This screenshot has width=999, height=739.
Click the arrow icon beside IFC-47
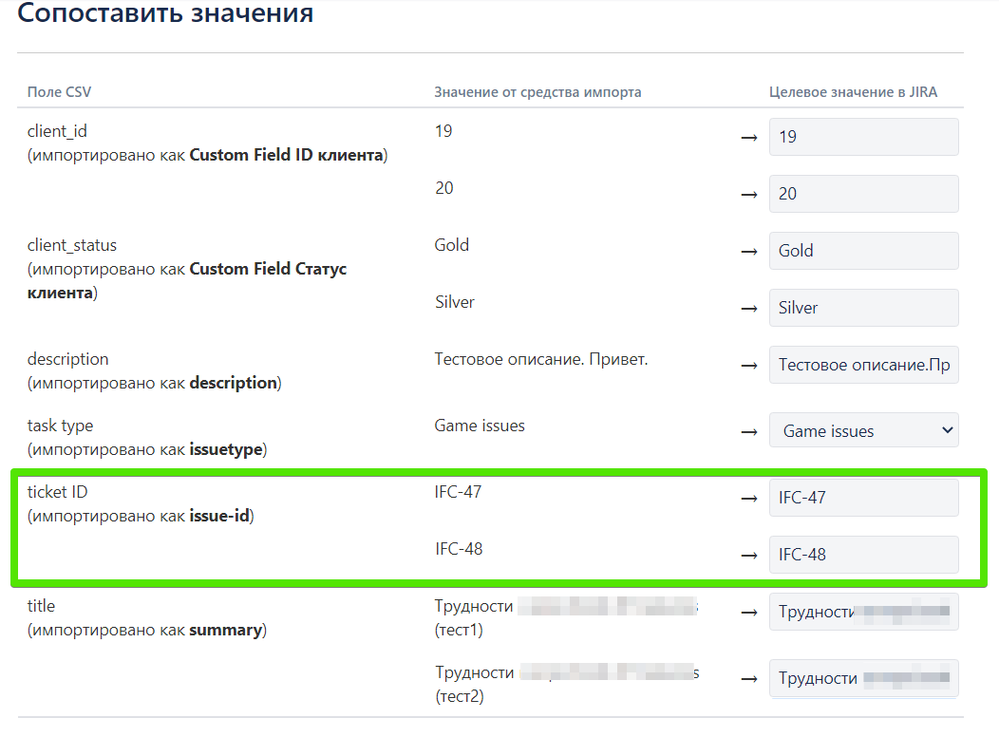pos(750,497)
